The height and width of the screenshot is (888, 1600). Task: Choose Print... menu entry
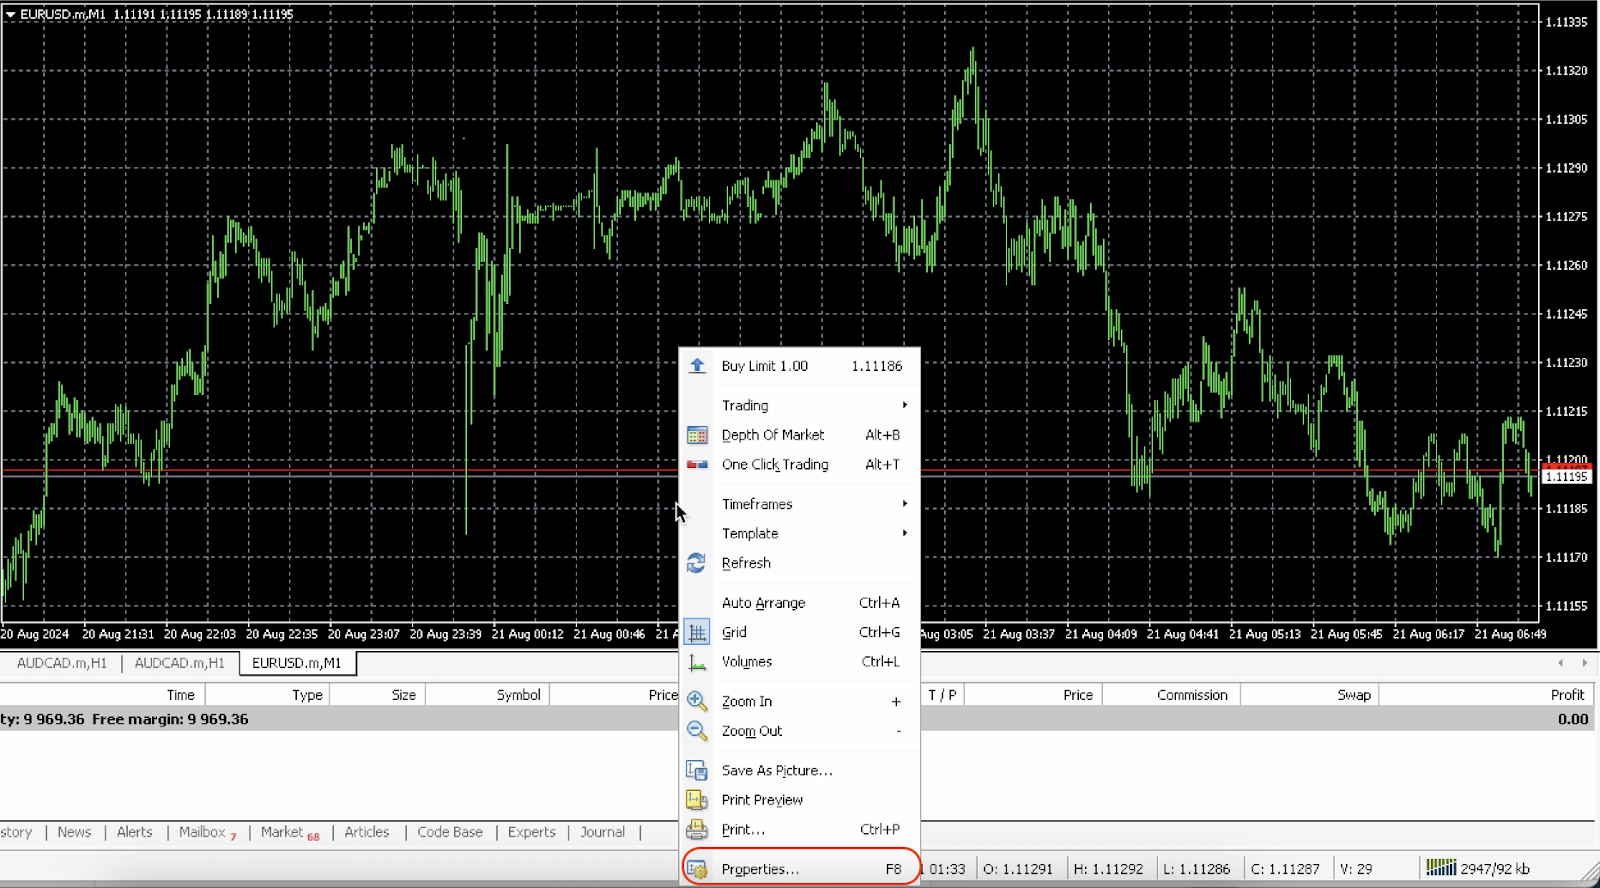(x=799, y=829)
